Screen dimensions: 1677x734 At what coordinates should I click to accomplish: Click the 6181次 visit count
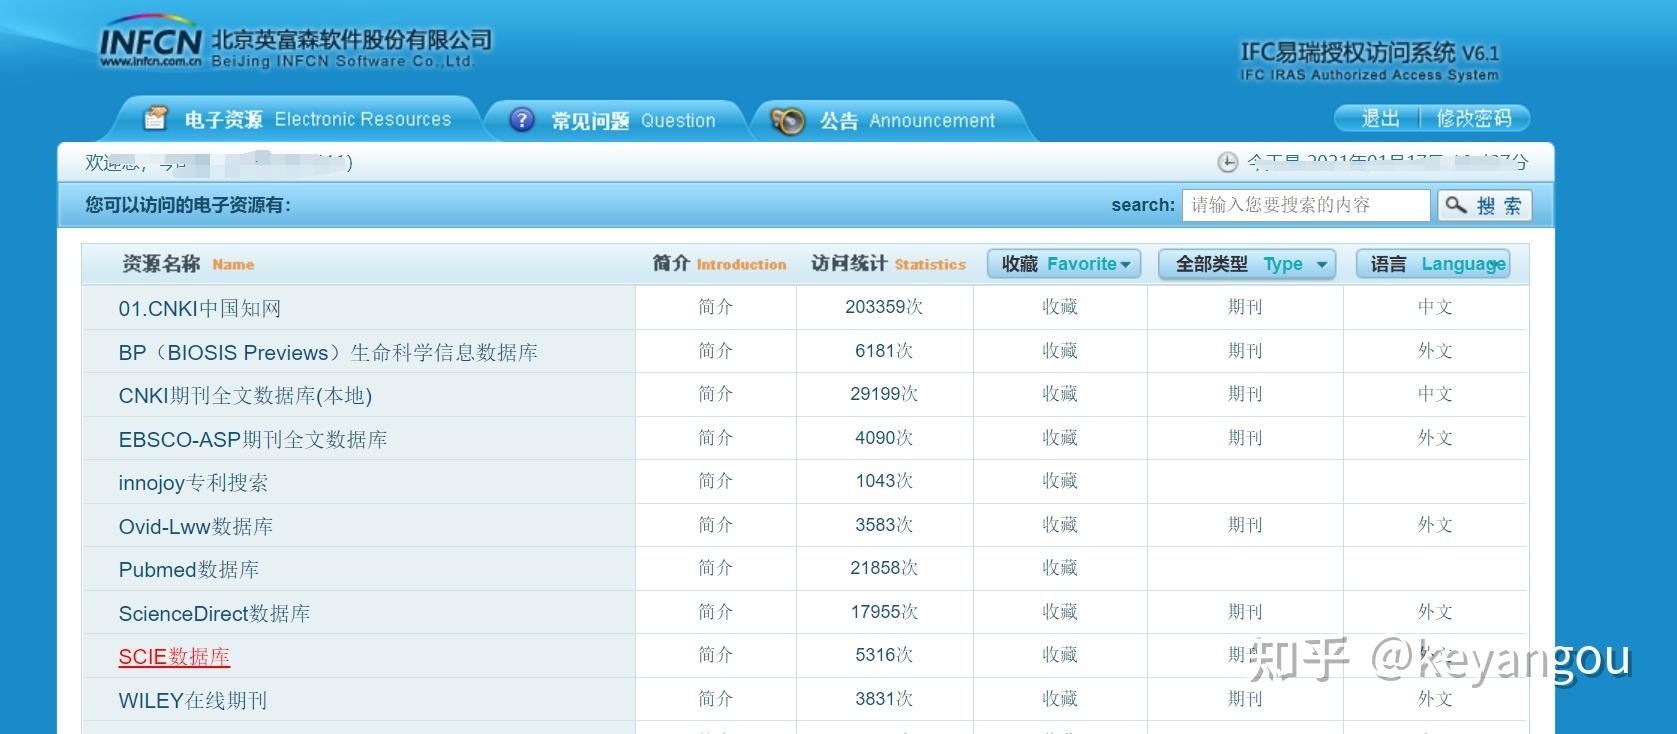(884, 351)
